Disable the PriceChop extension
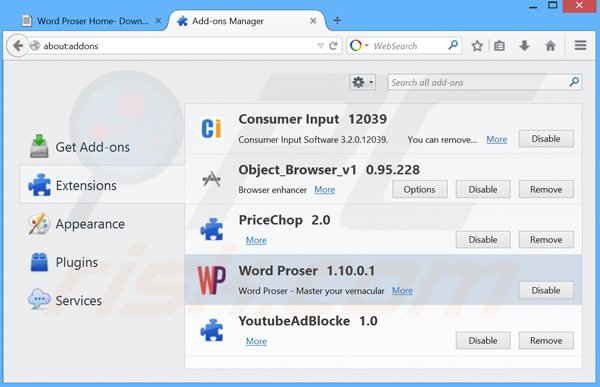 point(483,240)
